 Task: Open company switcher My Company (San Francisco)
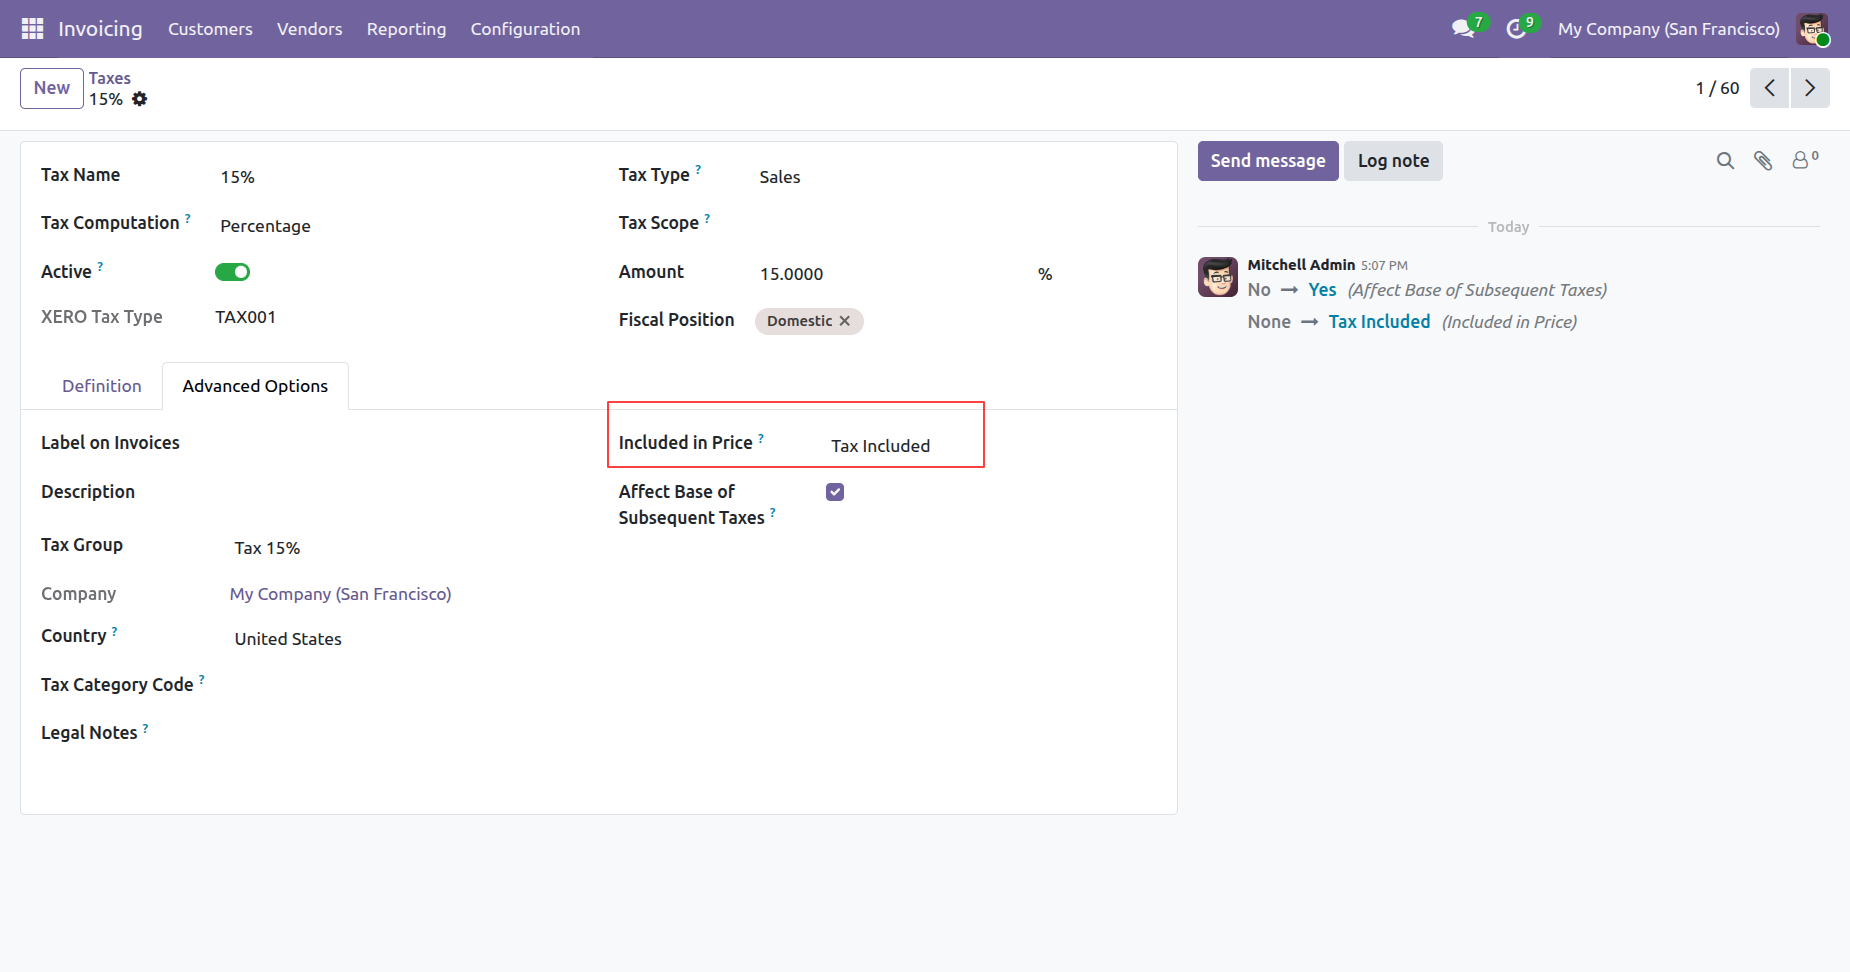[x=1668, y=29]
